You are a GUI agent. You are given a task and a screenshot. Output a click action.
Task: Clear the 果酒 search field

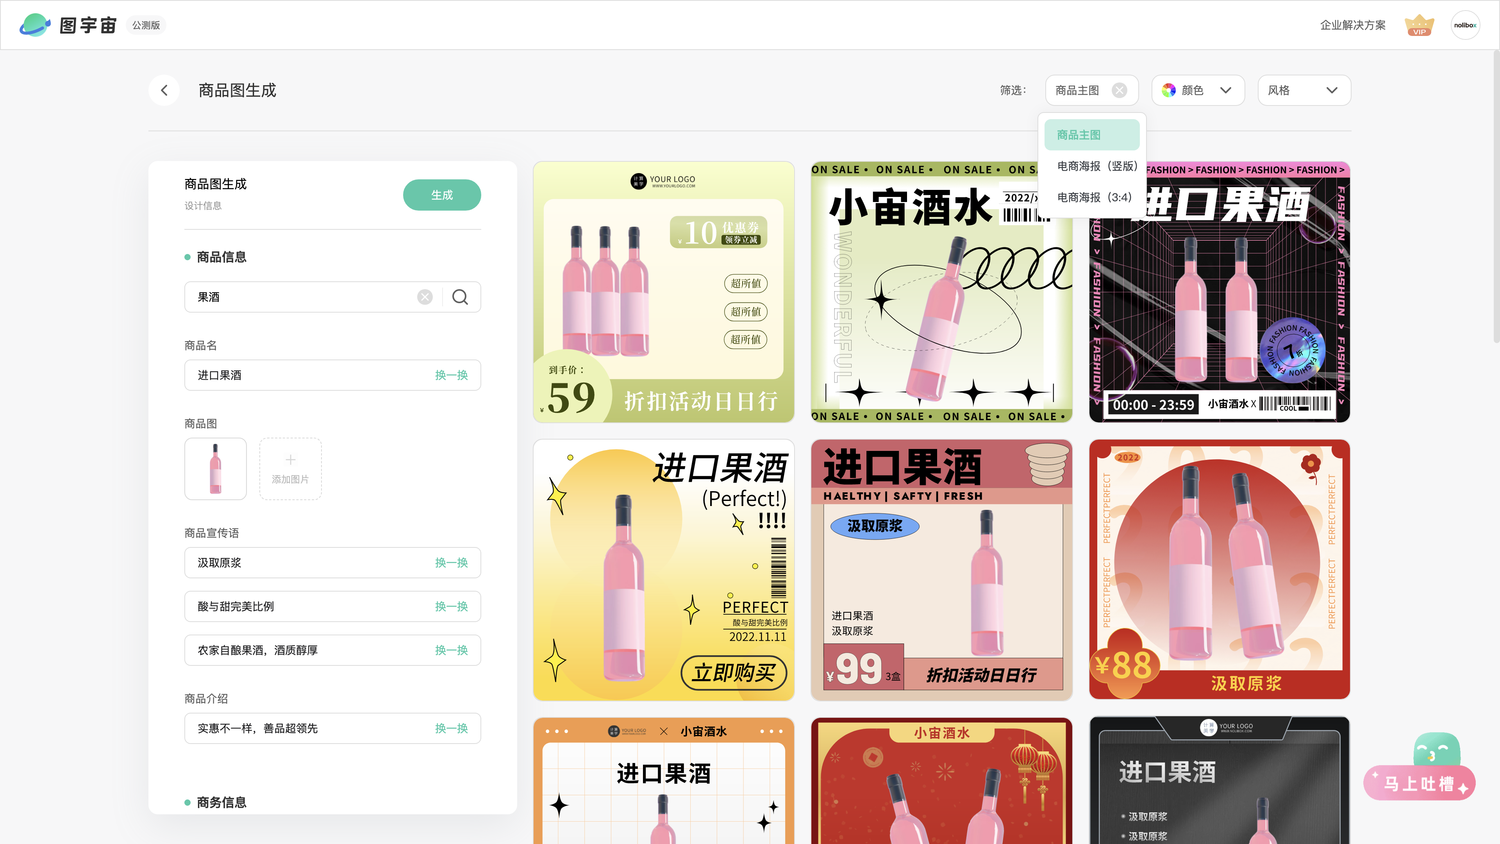coord(425,297)
